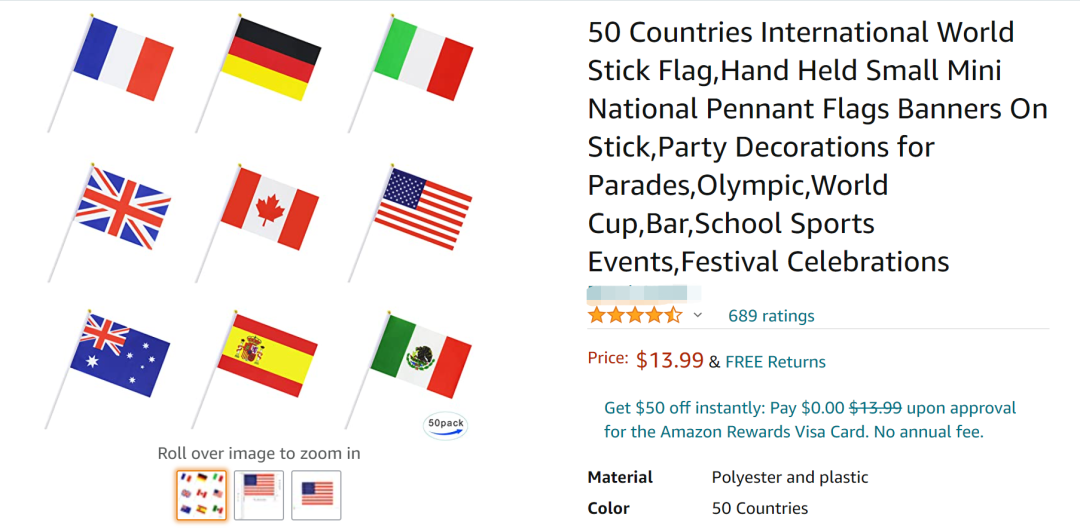Viewport: 1080px width, 530px height.
Task: Select the third thumbnail of US flag
Action: (316, 495)
